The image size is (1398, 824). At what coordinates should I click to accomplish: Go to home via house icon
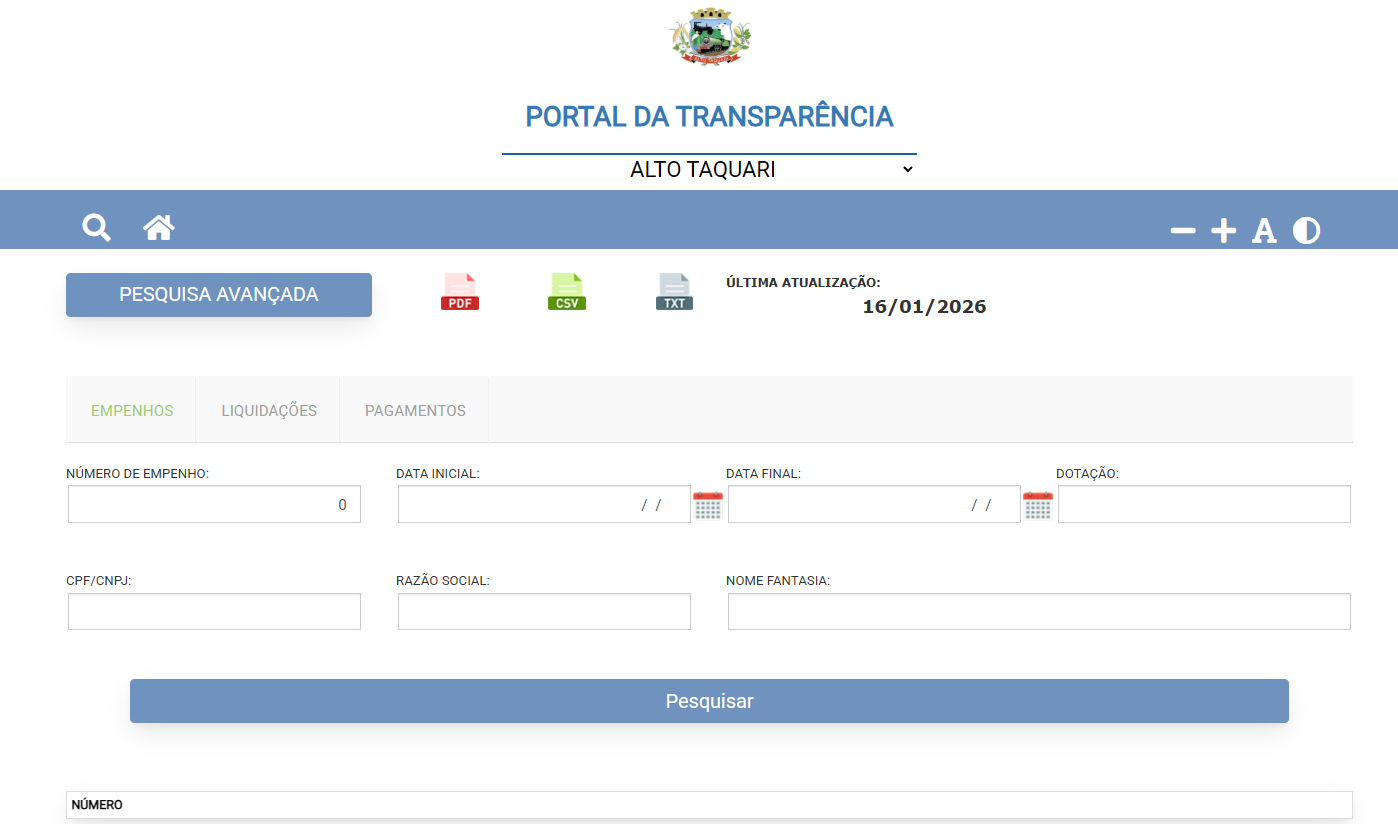158,228
